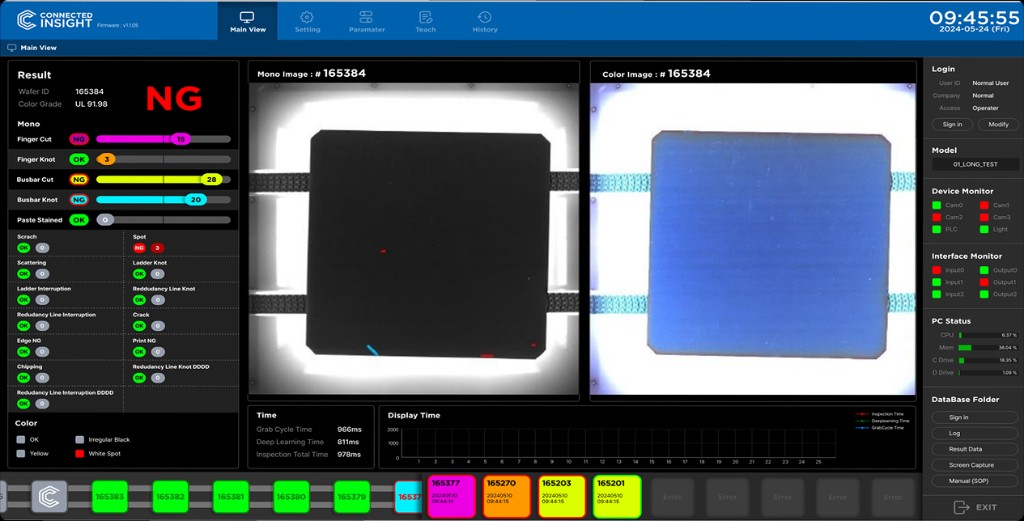Click the Input1 interface indicator
This screenshot has height=521, width=1024.
(936, 282)
